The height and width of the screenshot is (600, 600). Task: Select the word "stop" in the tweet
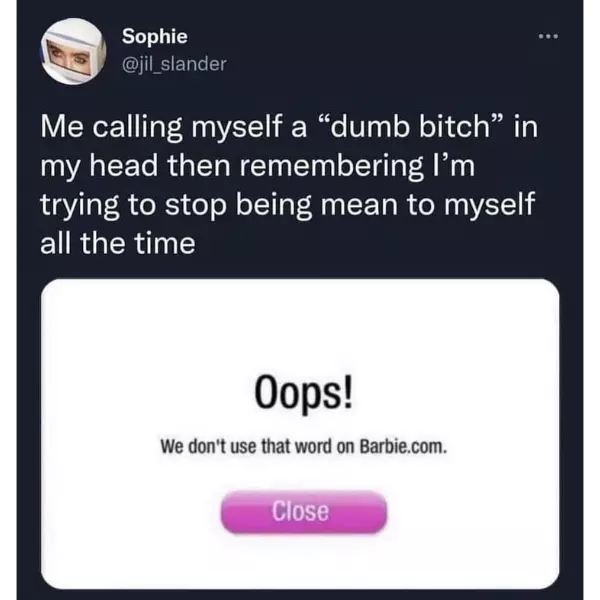(x=195, y=207)
